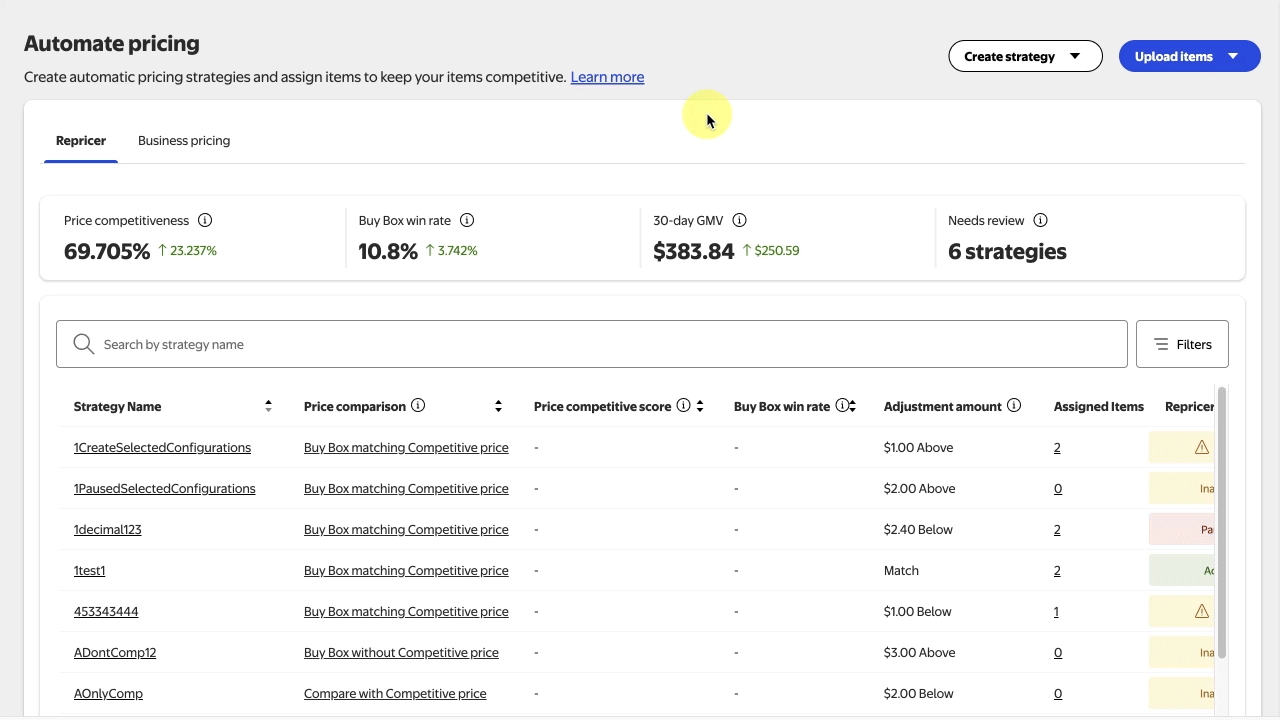Click the '6 strategies' needs review value

(x=1007, y=251)
